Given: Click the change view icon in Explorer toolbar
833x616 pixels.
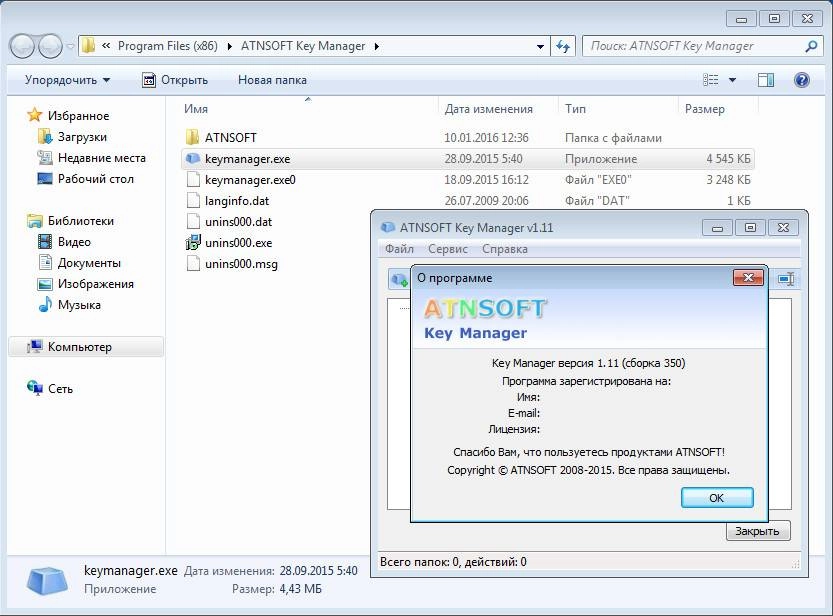Looking at the screenshot, I should tap(711, 80).
